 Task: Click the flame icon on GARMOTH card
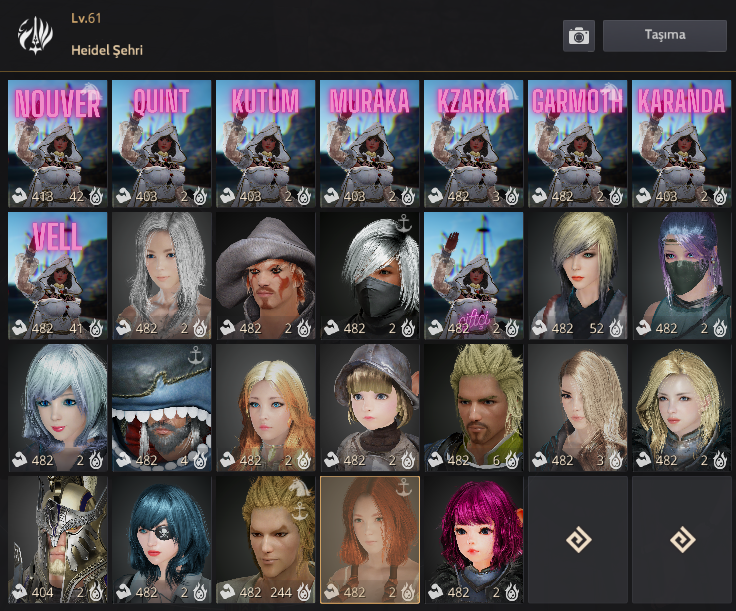(x=615, y=196)
